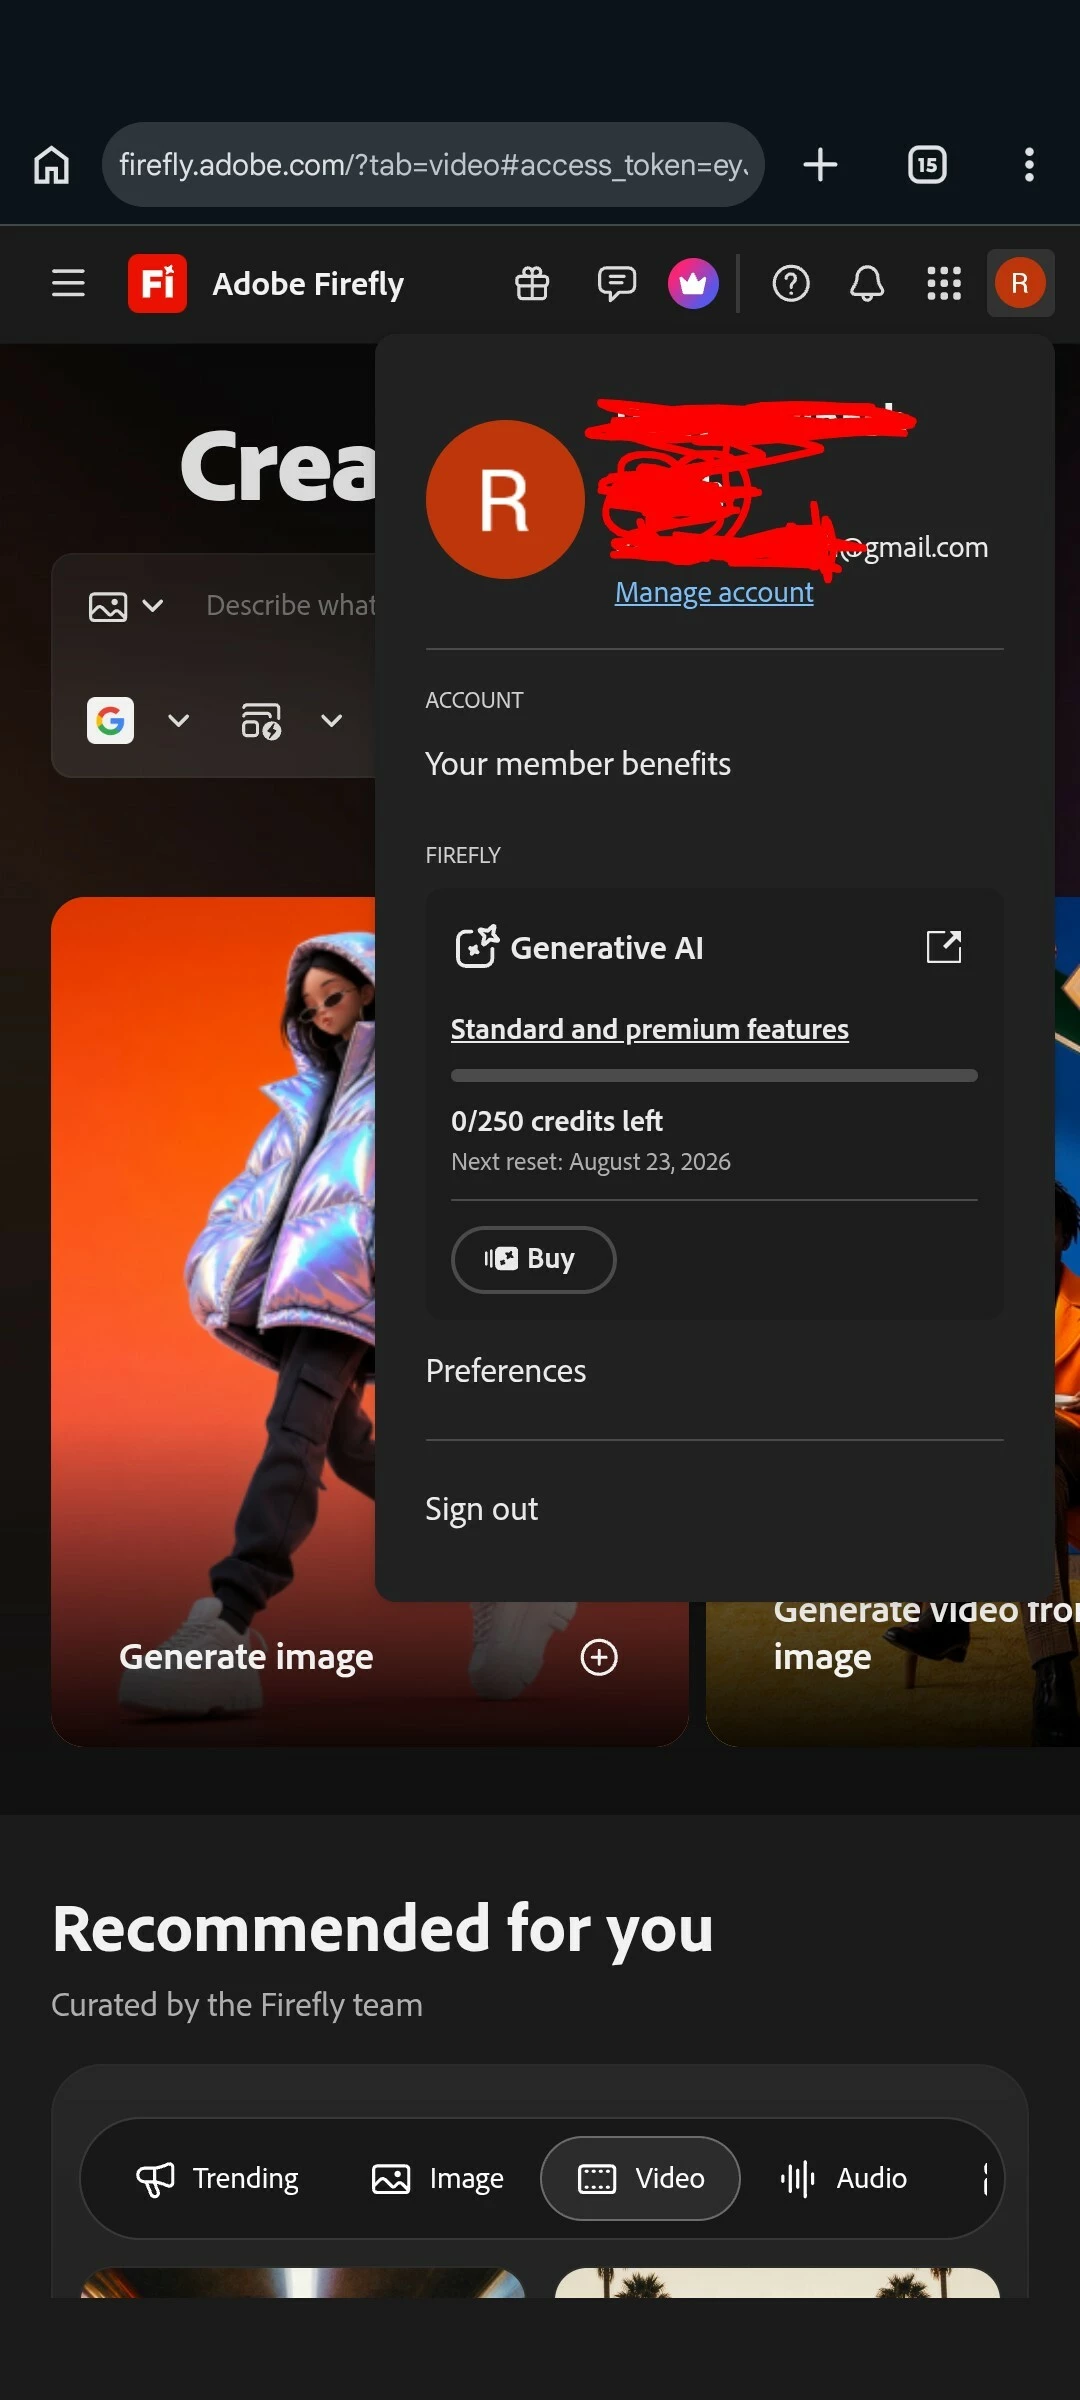Click the credits usage progress bar

(714, 1075)
